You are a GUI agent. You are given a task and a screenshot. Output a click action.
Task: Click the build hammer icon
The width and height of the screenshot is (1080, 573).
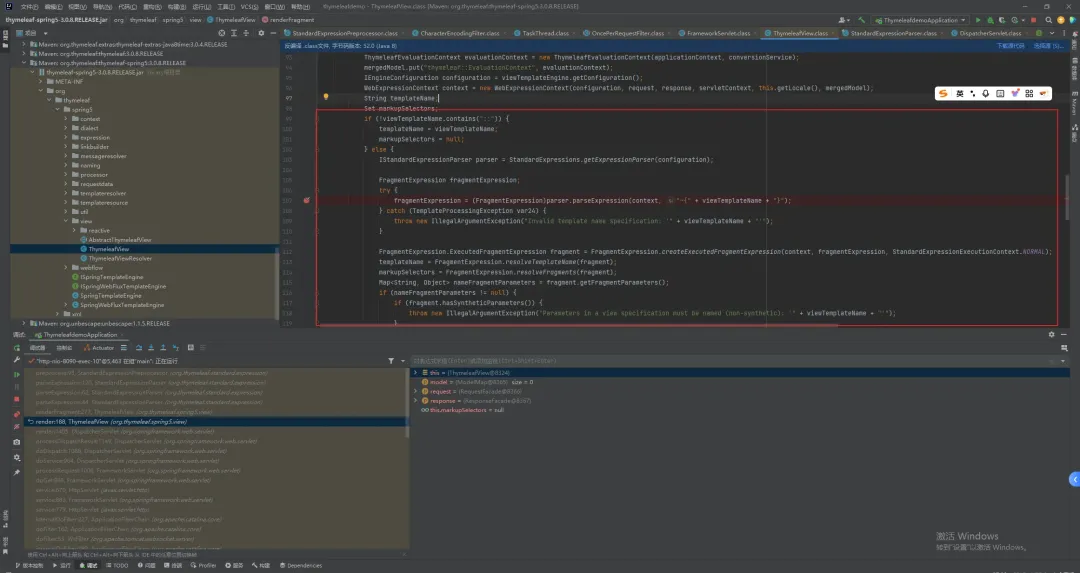tap(862, 20)
